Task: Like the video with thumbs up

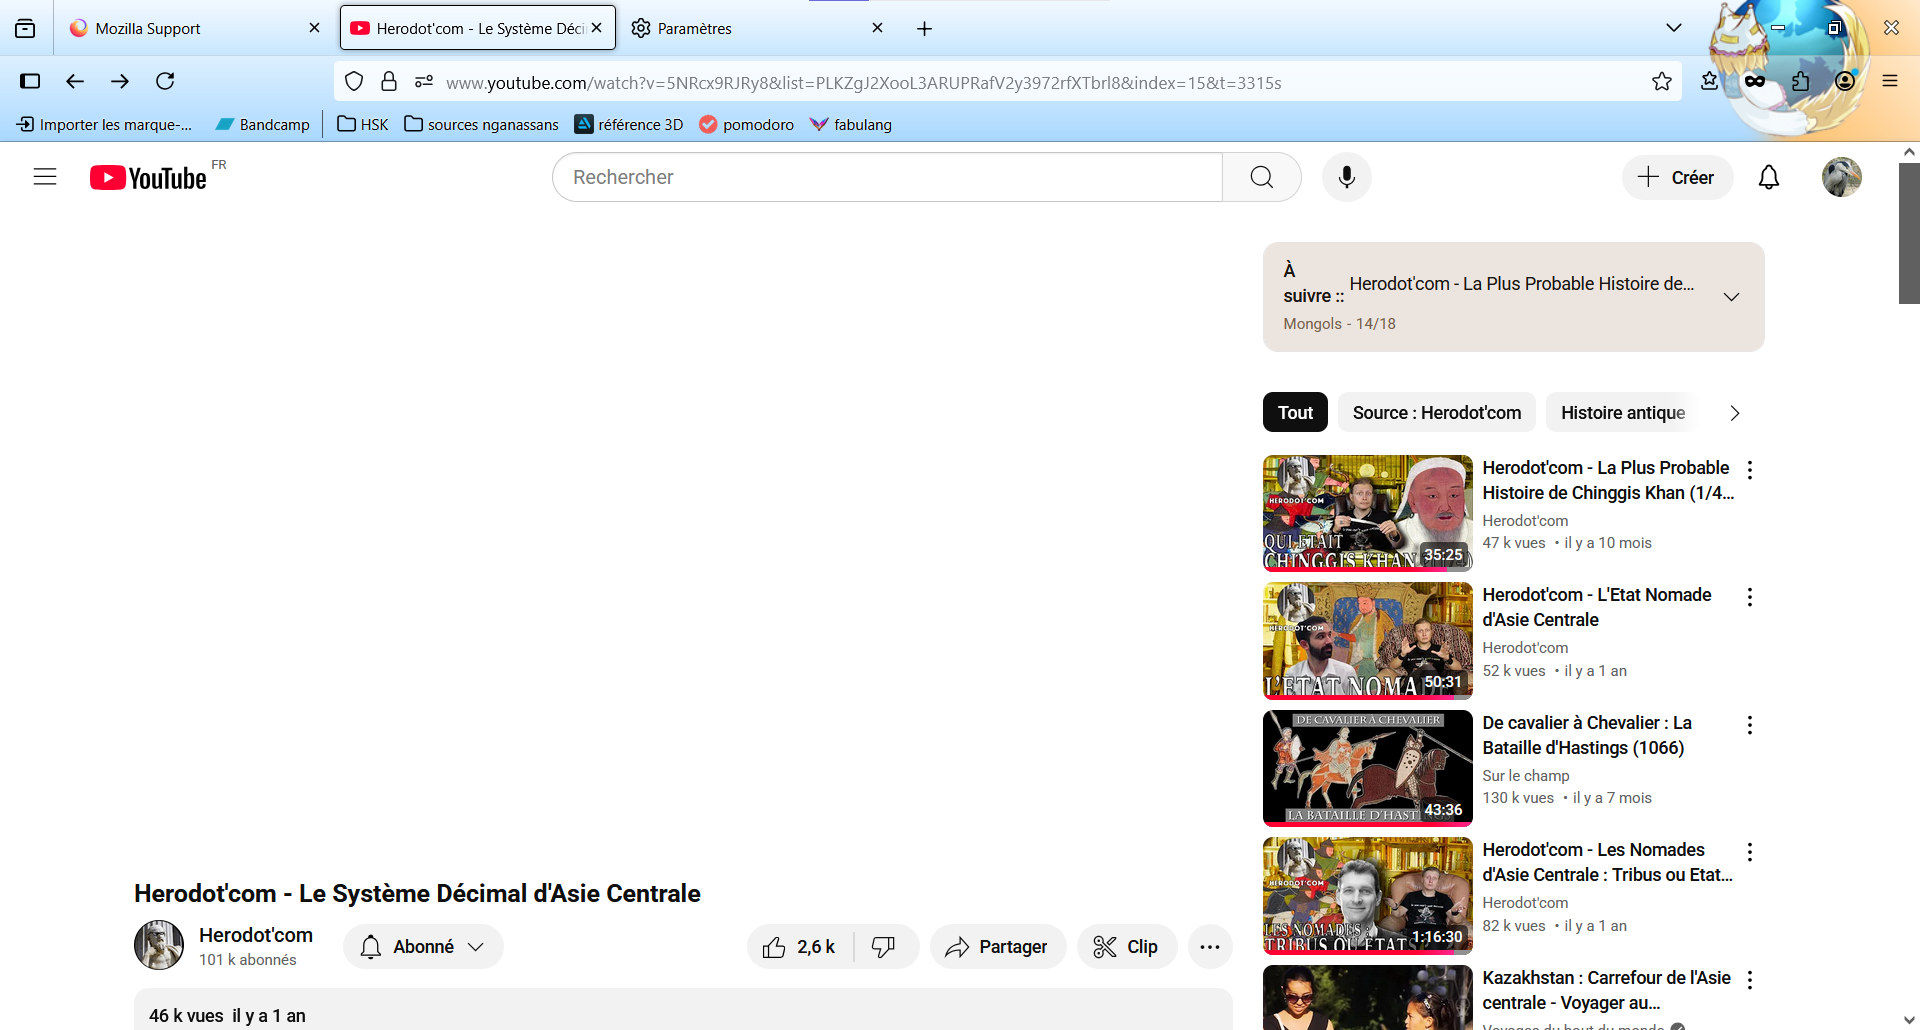Action: coord(800,947)
